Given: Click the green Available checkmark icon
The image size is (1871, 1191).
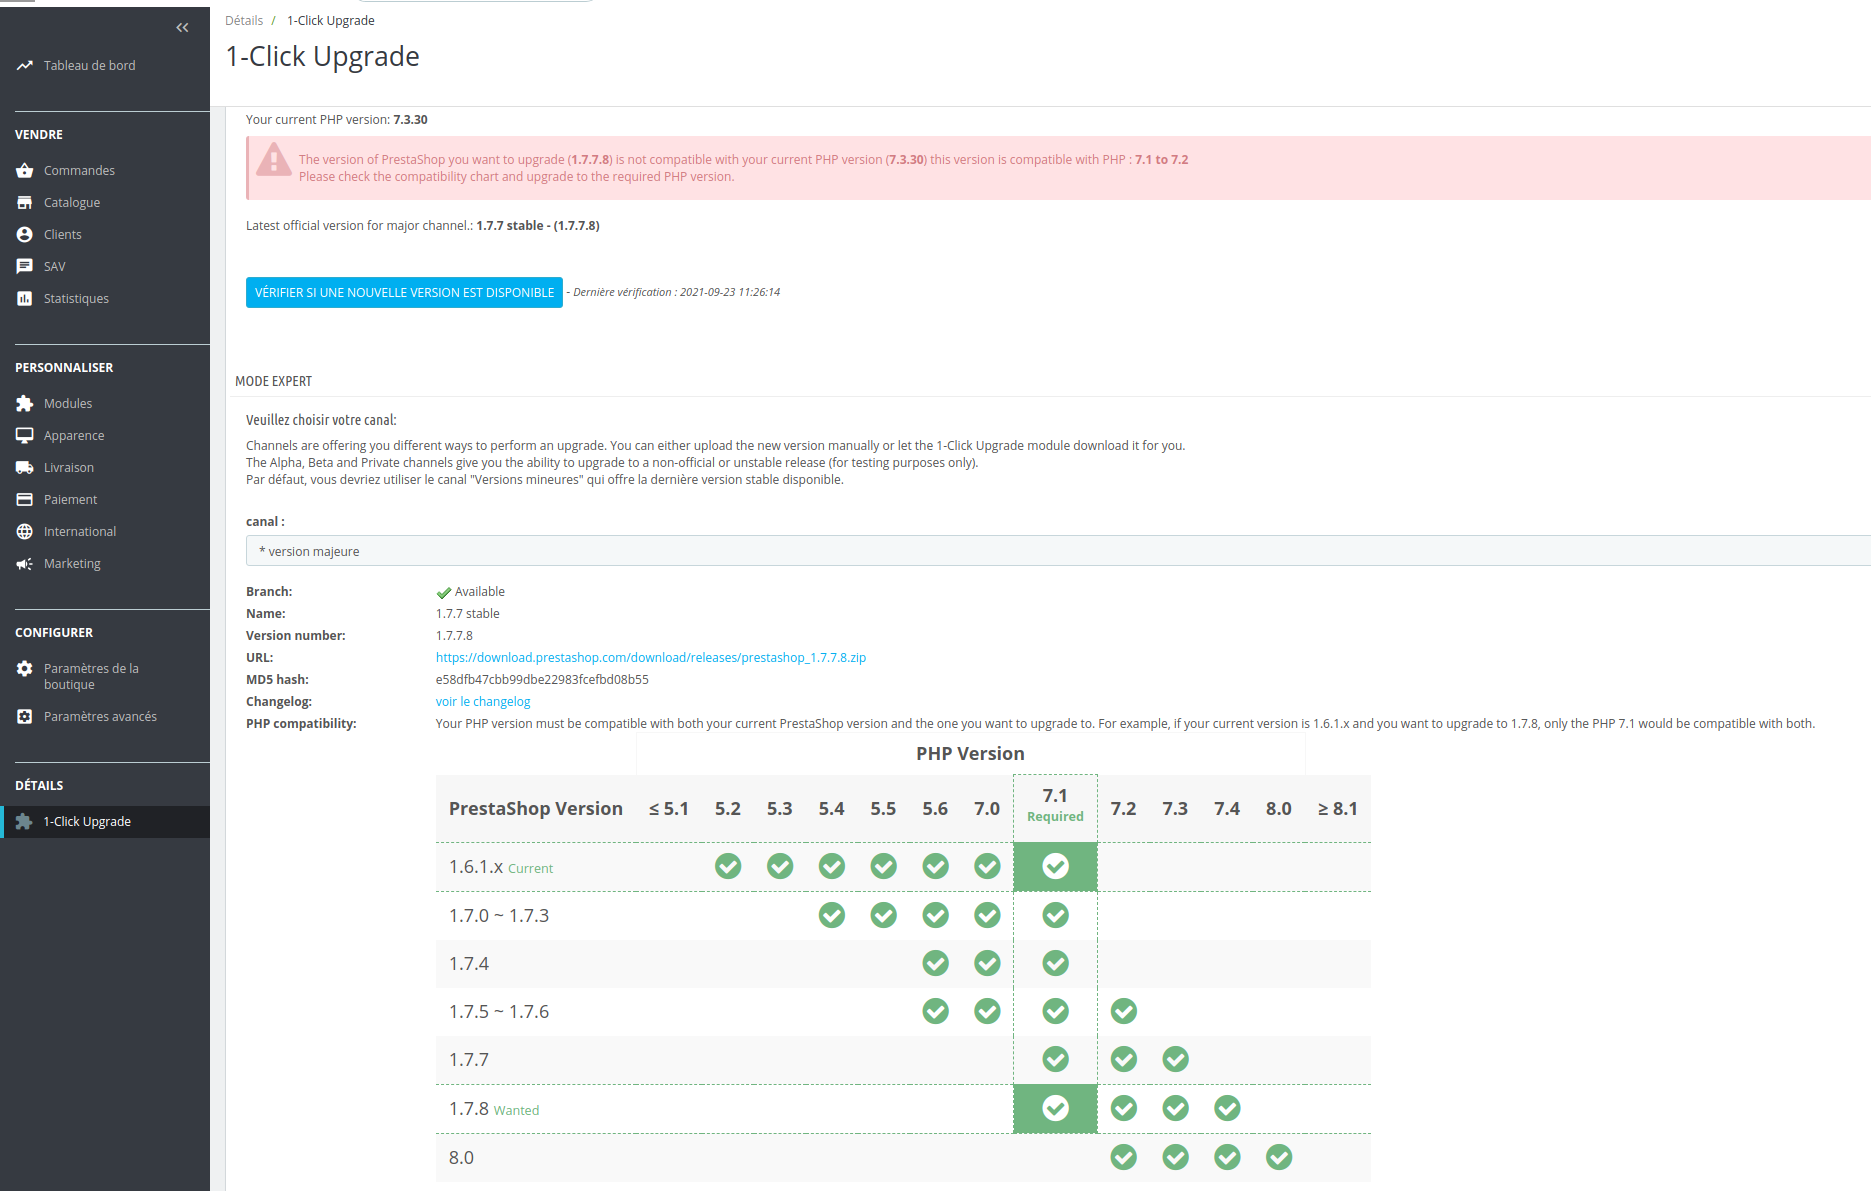Looking at the screenshot, I should point(444,593).
